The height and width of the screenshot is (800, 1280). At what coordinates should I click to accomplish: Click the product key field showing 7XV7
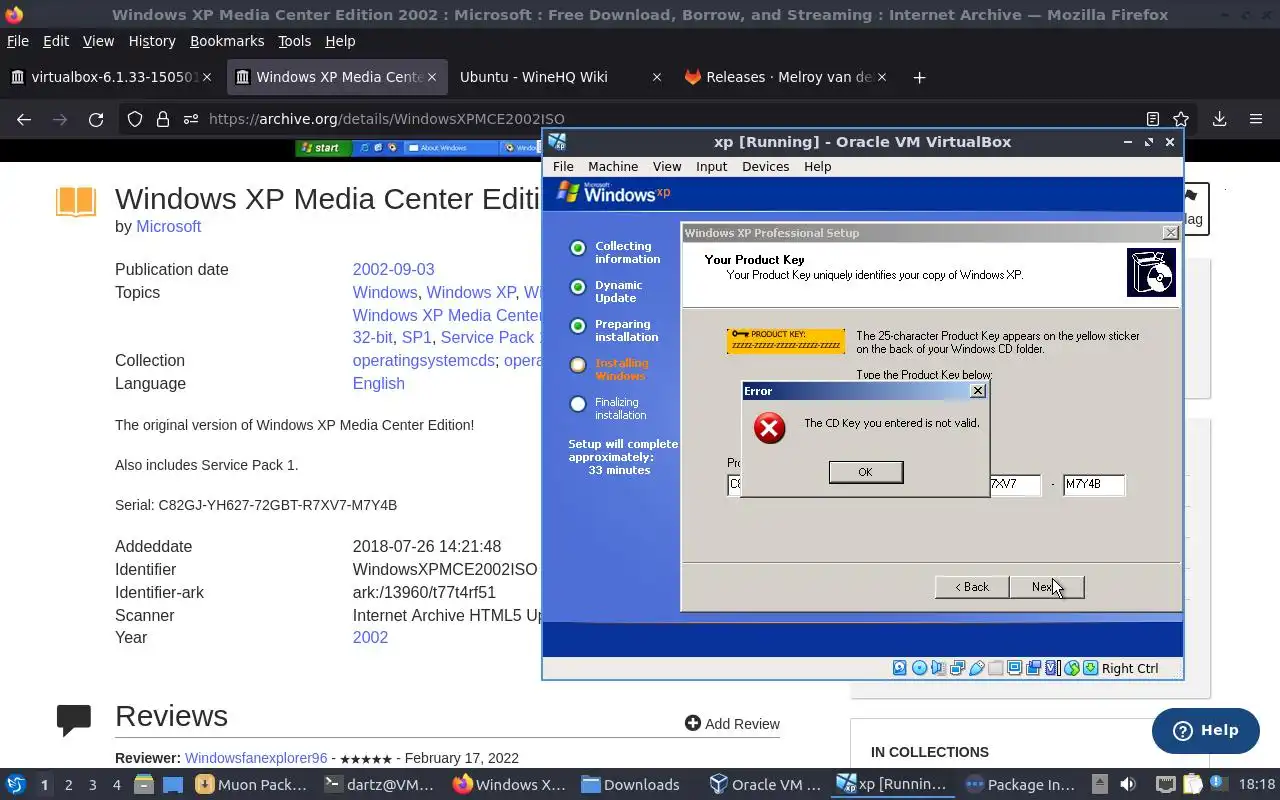(1015, 485)
